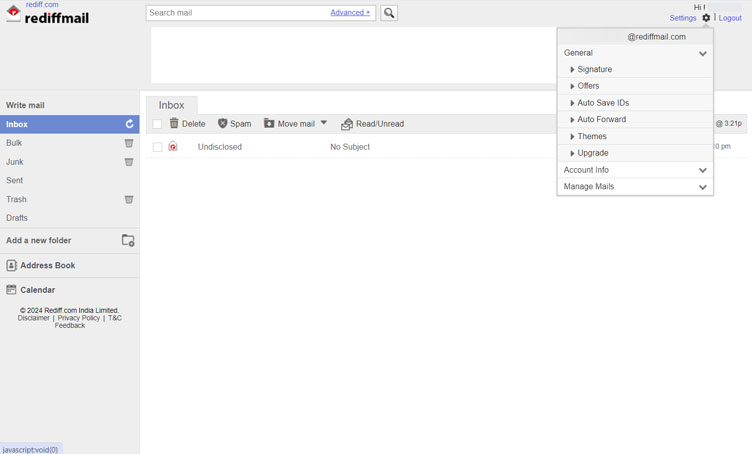The height and width of the screenshot is (454, 752).
Task: Mark selected mail as Spam
Action: pyautogui.click(x=235, y=124)
